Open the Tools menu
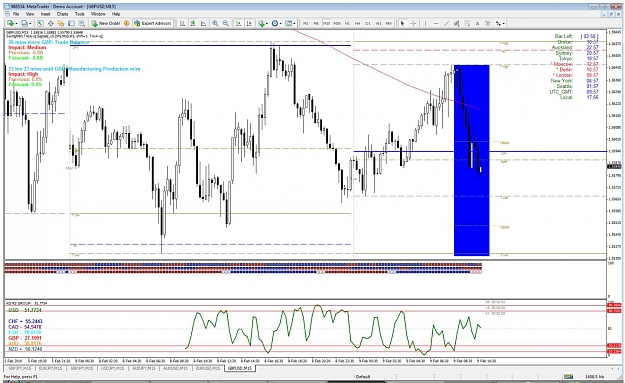 point(80,14)
